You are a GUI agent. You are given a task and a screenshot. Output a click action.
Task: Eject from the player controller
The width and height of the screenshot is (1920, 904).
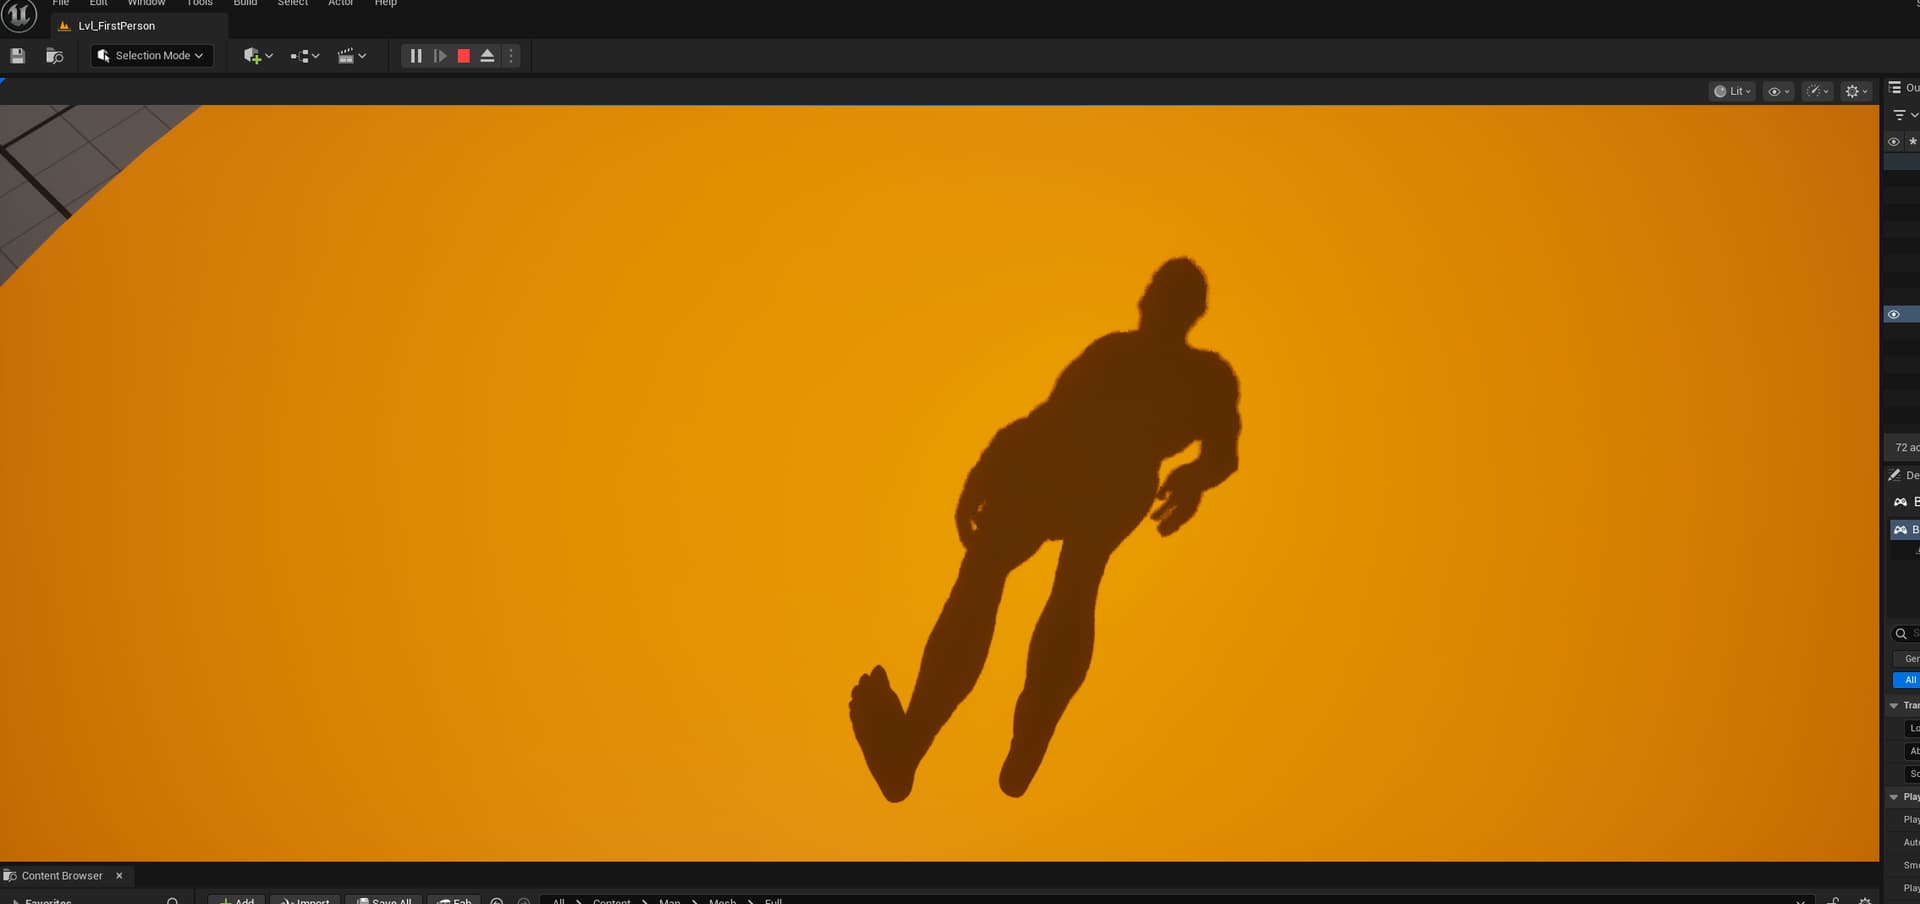[488, 56]
